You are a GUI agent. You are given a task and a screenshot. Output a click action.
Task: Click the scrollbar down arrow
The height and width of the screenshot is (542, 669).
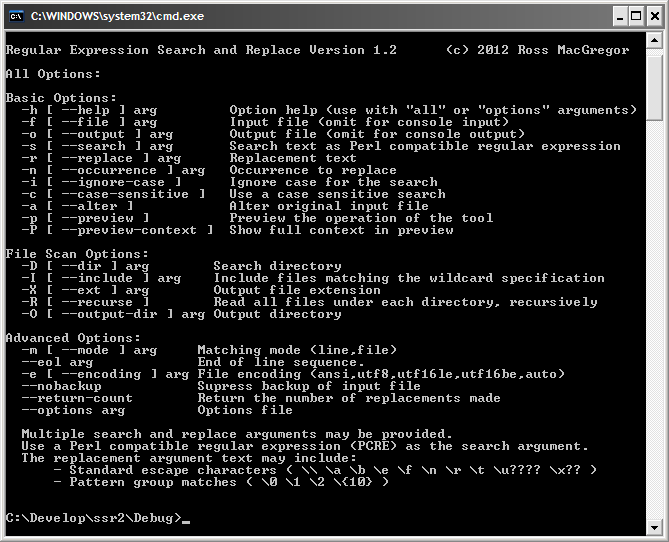[x=654, y=527]
